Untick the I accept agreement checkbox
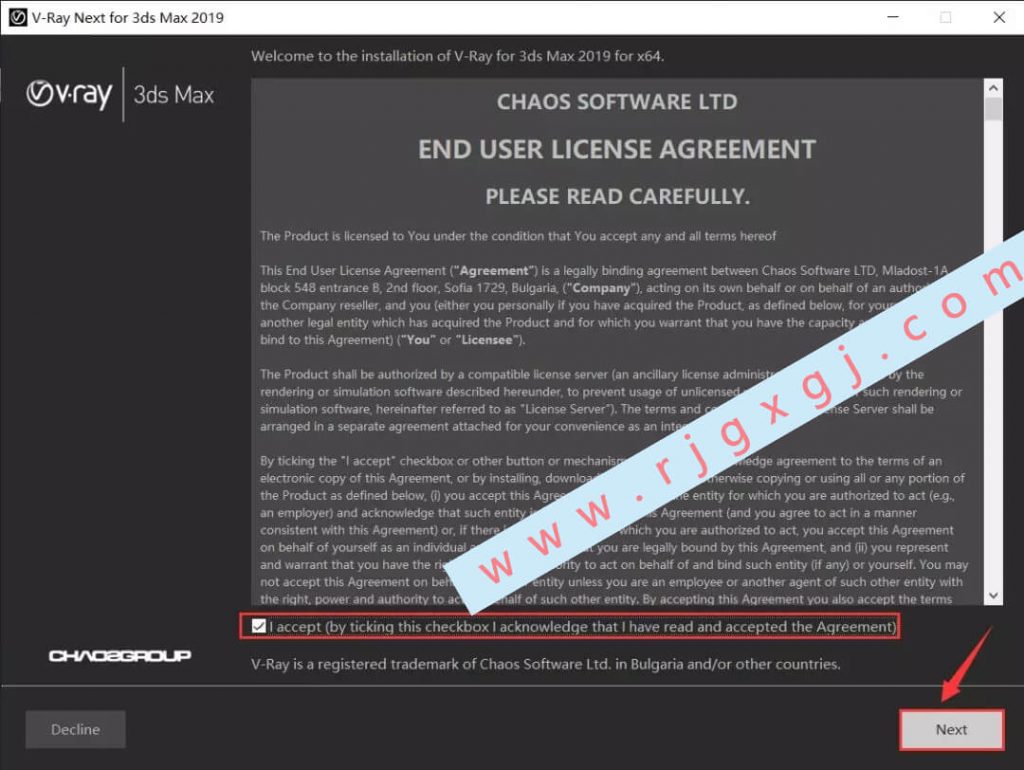This screenshot has height=770, width=1024. pos(259,626)
